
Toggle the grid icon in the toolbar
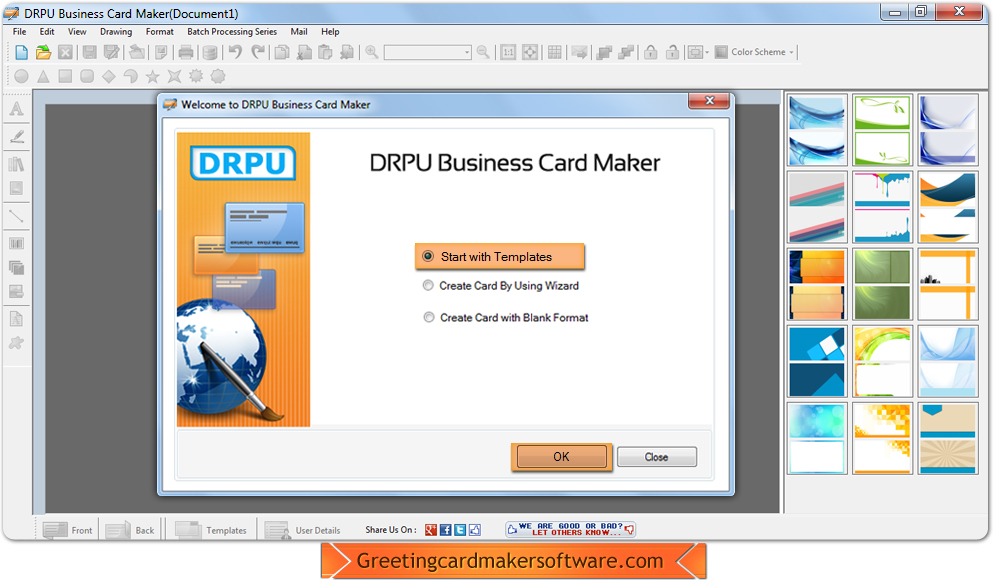555,52
